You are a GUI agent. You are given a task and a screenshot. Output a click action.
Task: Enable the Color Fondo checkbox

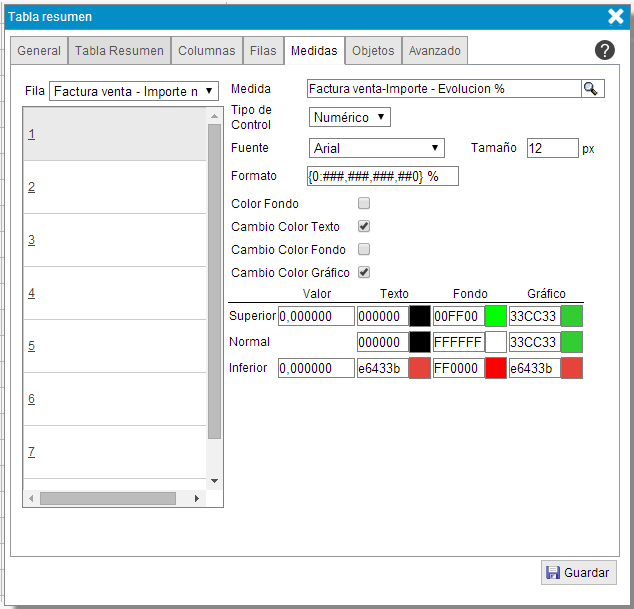pos(364,204)
